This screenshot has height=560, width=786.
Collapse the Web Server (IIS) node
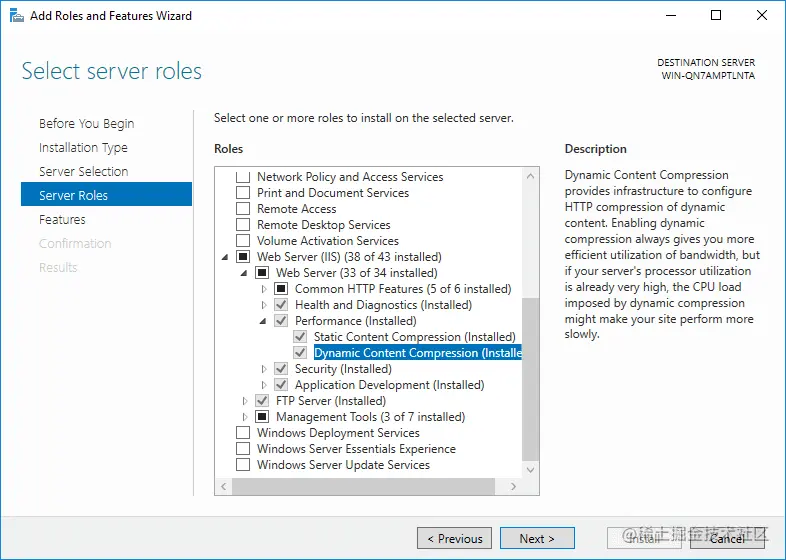[x=225, y=257]
